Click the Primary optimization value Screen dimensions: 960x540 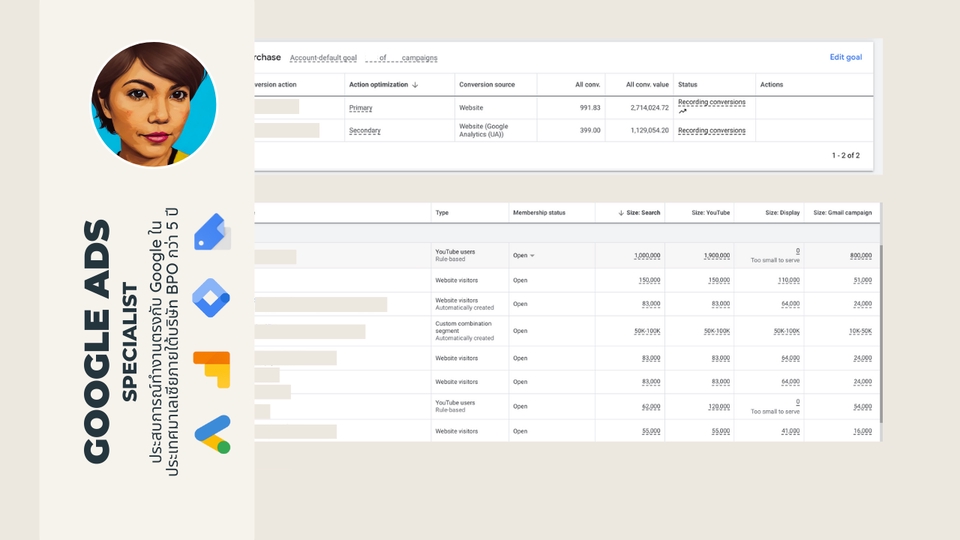tap(361, 108)
